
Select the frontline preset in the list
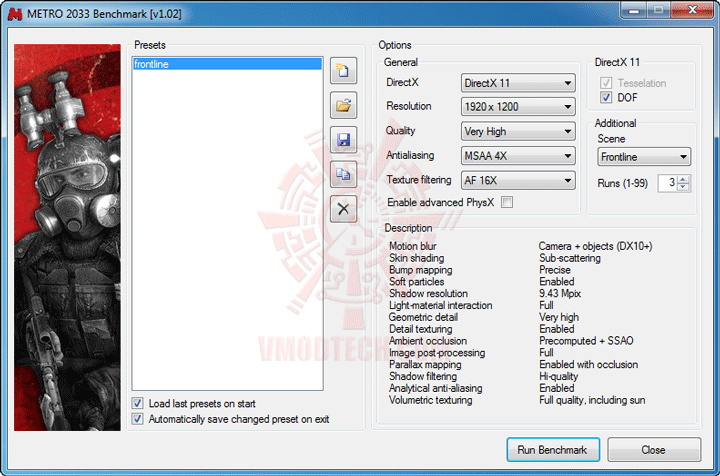click(x=227, y=64)
